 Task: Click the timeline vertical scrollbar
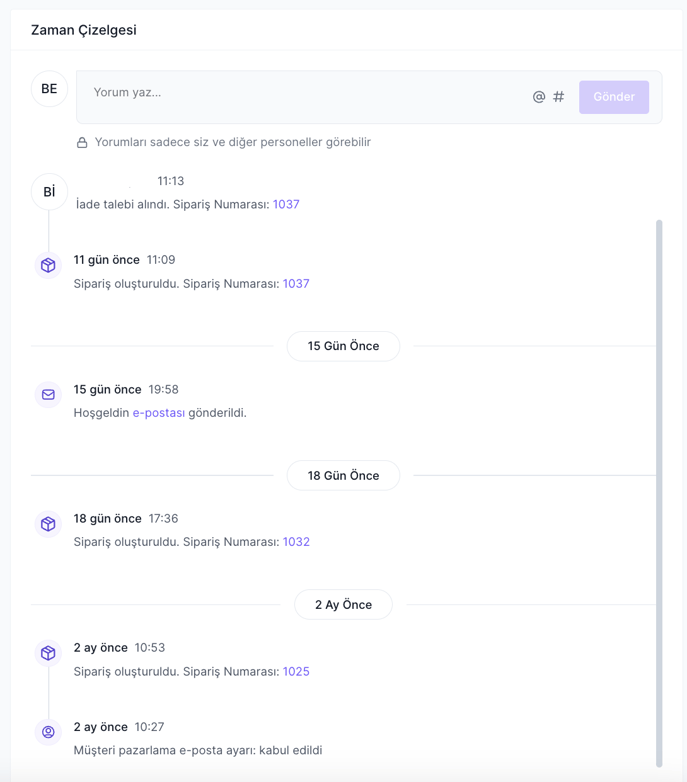(x=659, y=493)
